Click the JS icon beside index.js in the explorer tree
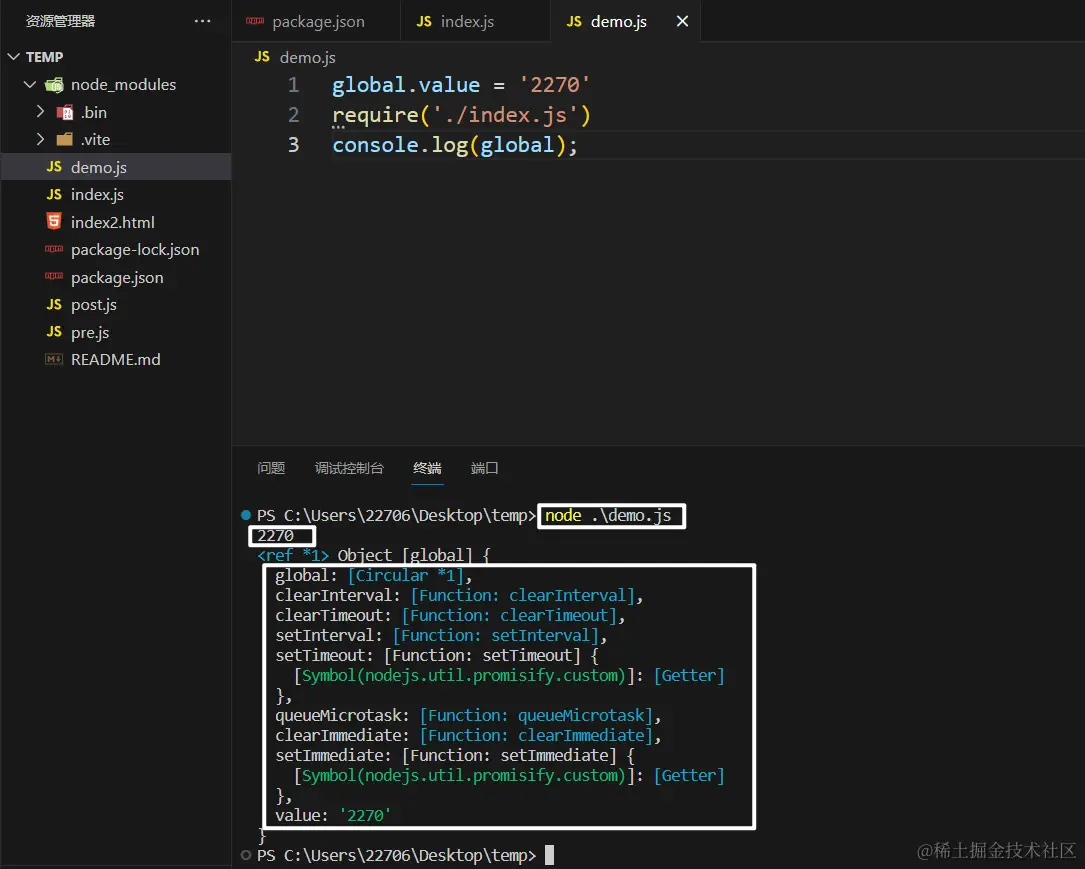 [x=54, y=194]
